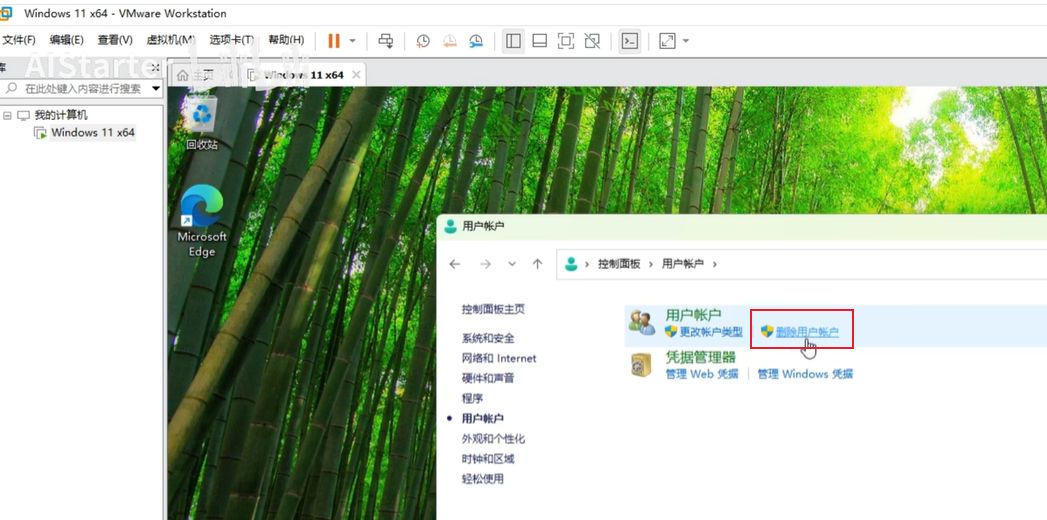Take a snapshot using the clock icon
This screenshot has height=520, width=1047.
[x=423, y=41]
